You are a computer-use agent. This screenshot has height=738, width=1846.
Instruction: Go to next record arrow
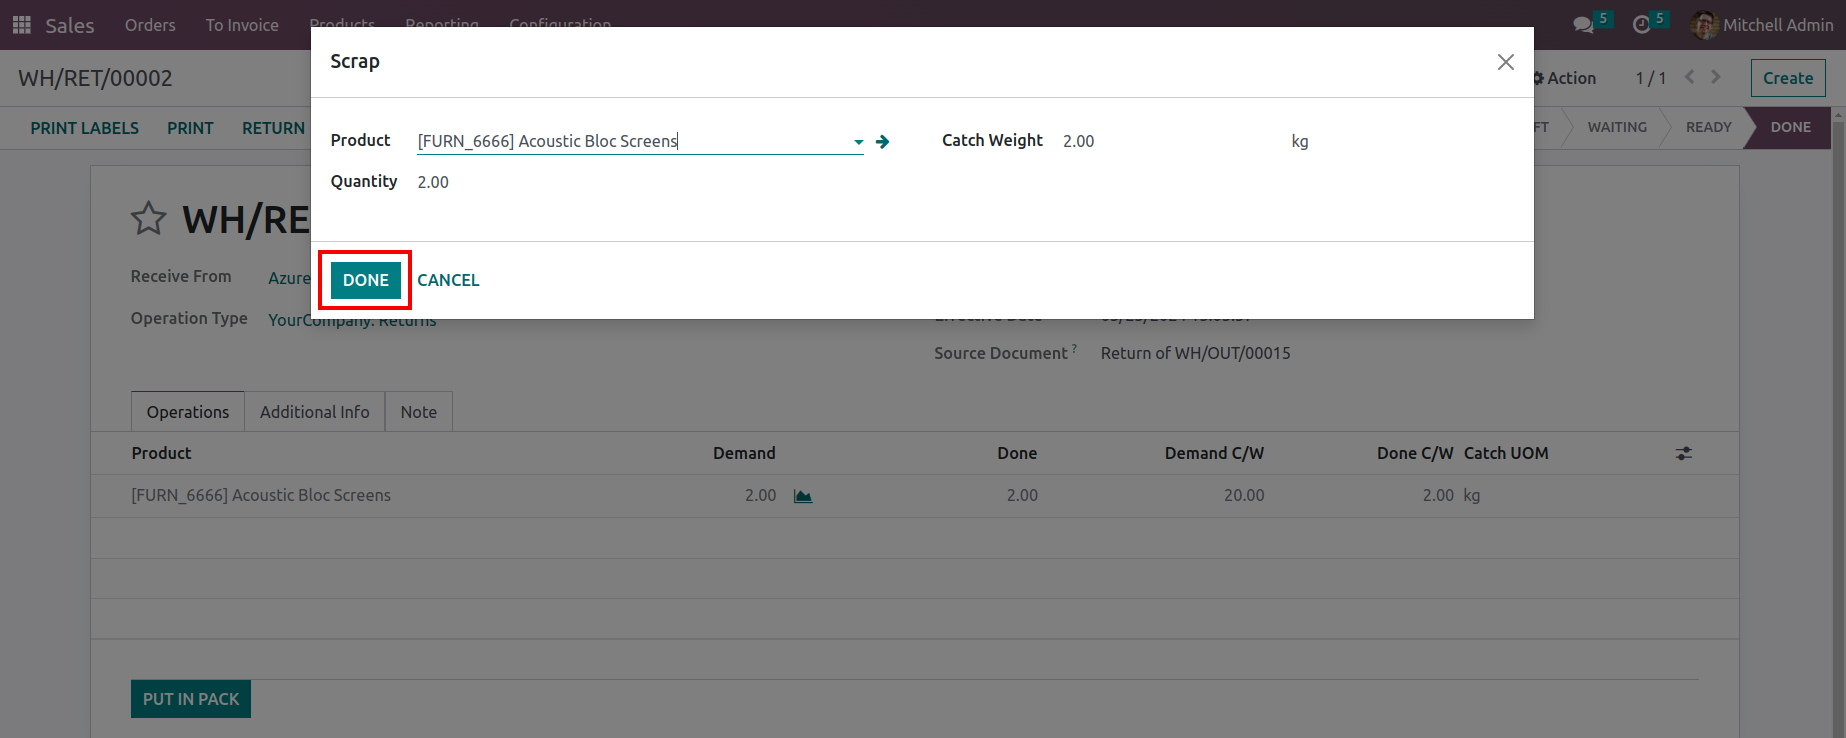coord(1716,77)
